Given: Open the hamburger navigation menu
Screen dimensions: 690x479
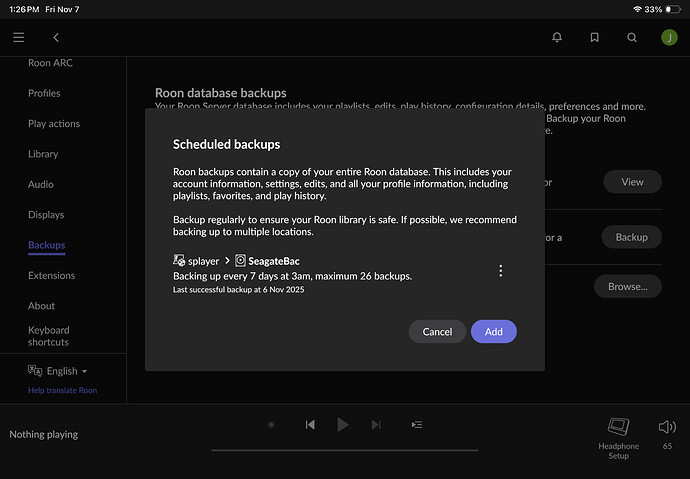Looking at the screenshot, I should (19, 37).
